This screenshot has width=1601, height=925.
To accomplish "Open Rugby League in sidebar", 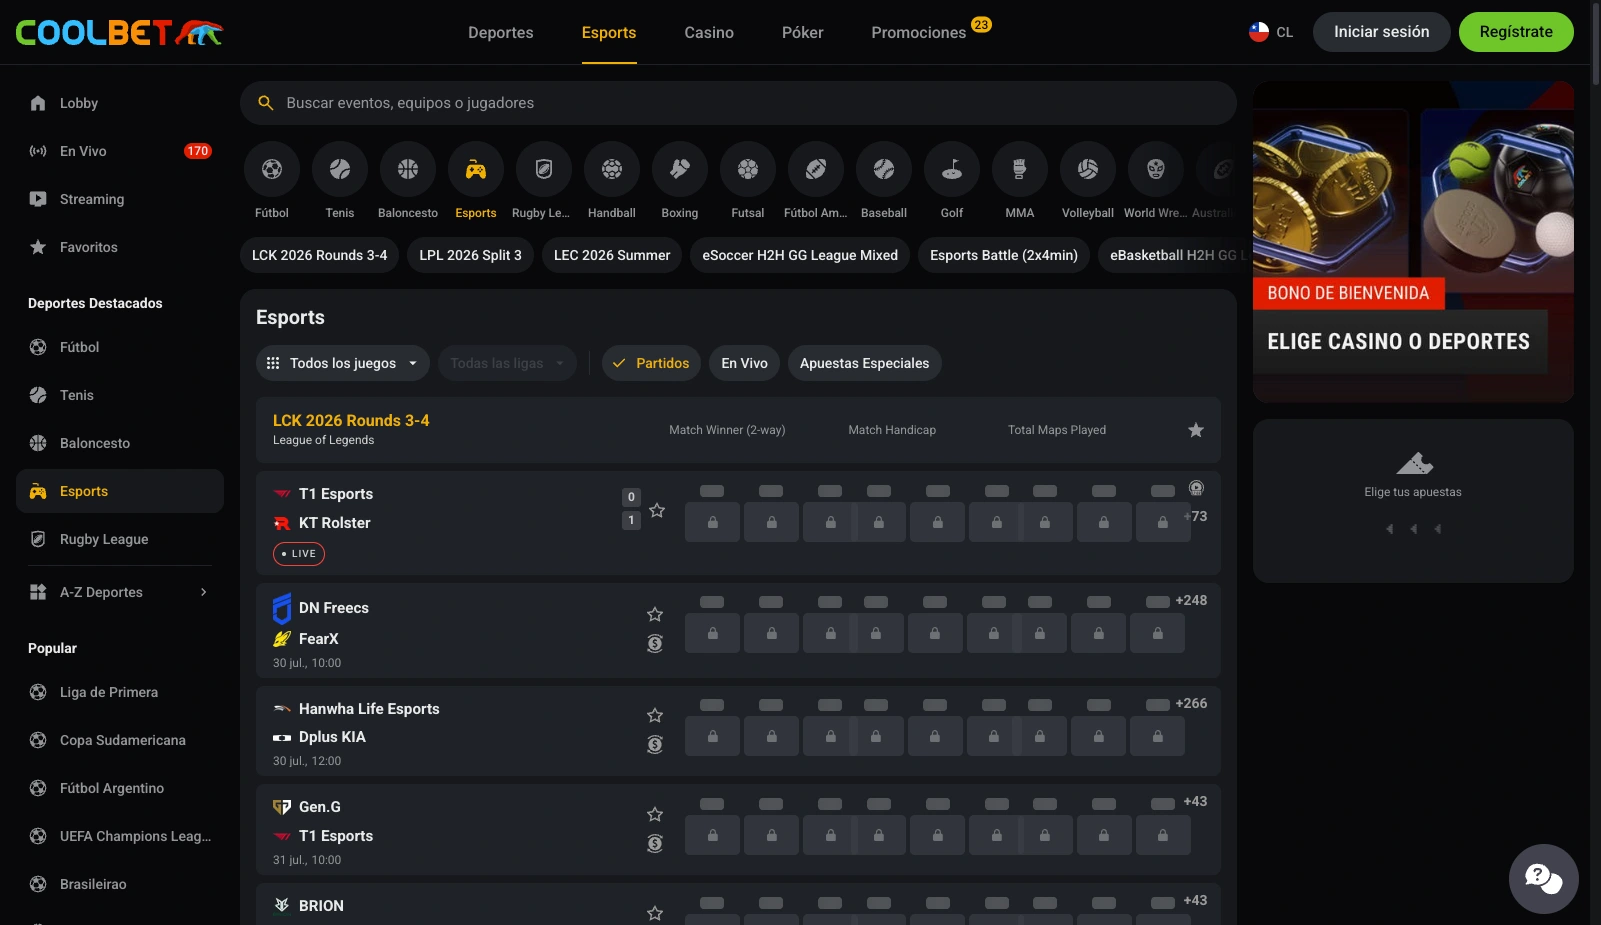I will (120, 539).
